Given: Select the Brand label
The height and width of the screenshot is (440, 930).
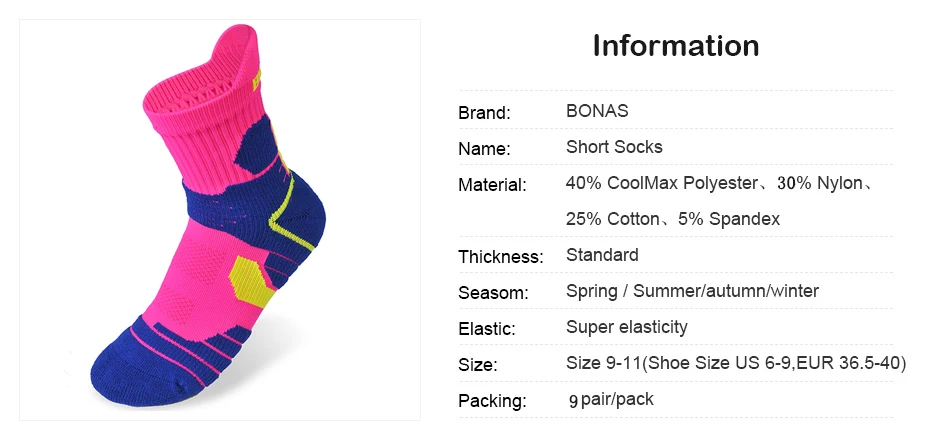Looking at the screenshot, I should (484, 113).
